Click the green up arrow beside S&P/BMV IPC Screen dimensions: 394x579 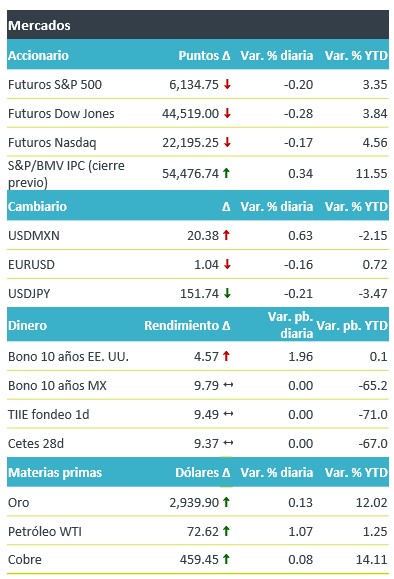[x=226, y=173]
